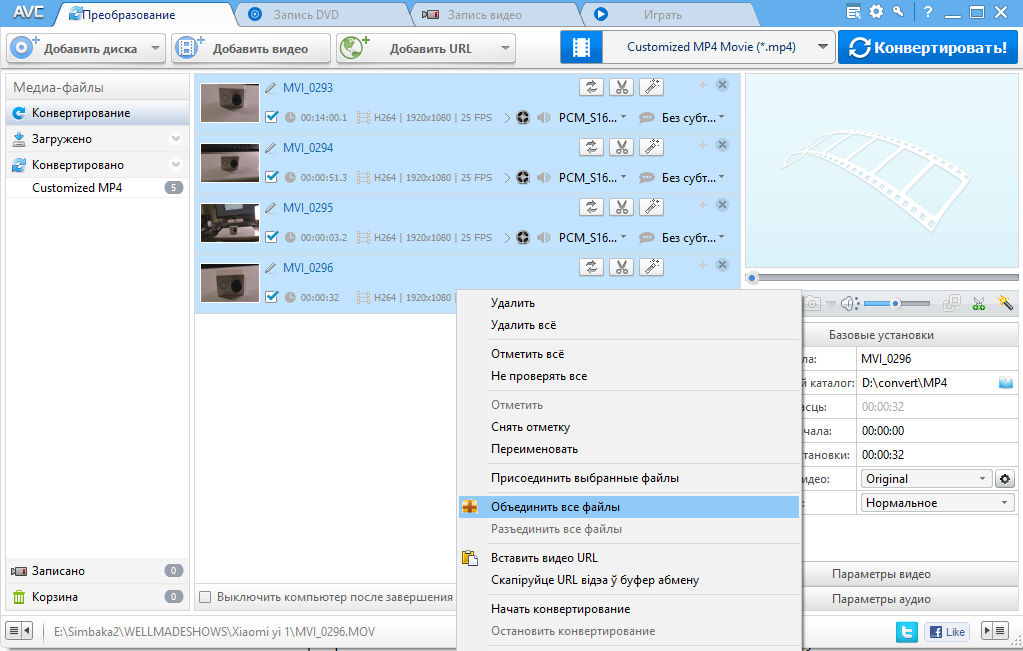This screenshot has width=1023, height=651.
Task: Select the MVI_0294 video thumbnail
Action: tap(230, 163)
